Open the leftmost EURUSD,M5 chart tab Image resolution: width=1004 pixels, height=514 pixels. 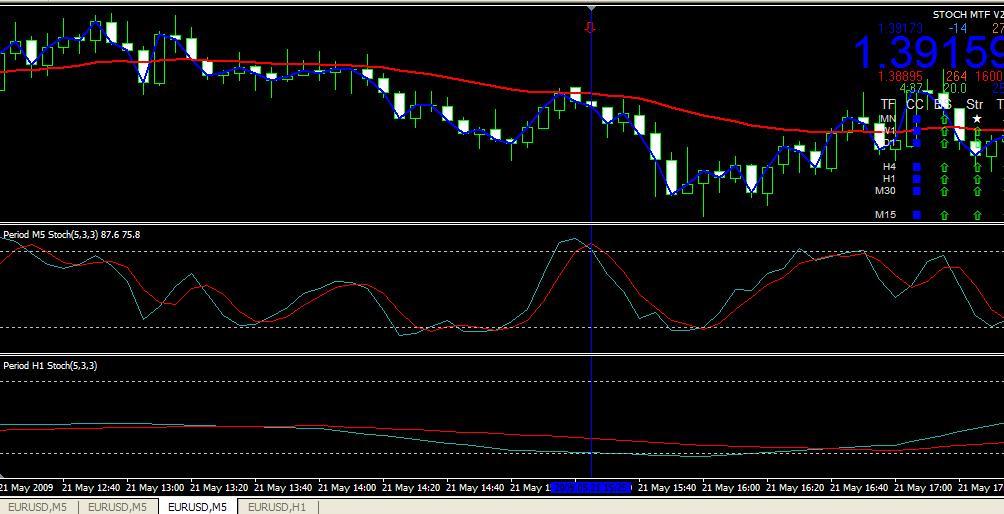coord(37,507)
